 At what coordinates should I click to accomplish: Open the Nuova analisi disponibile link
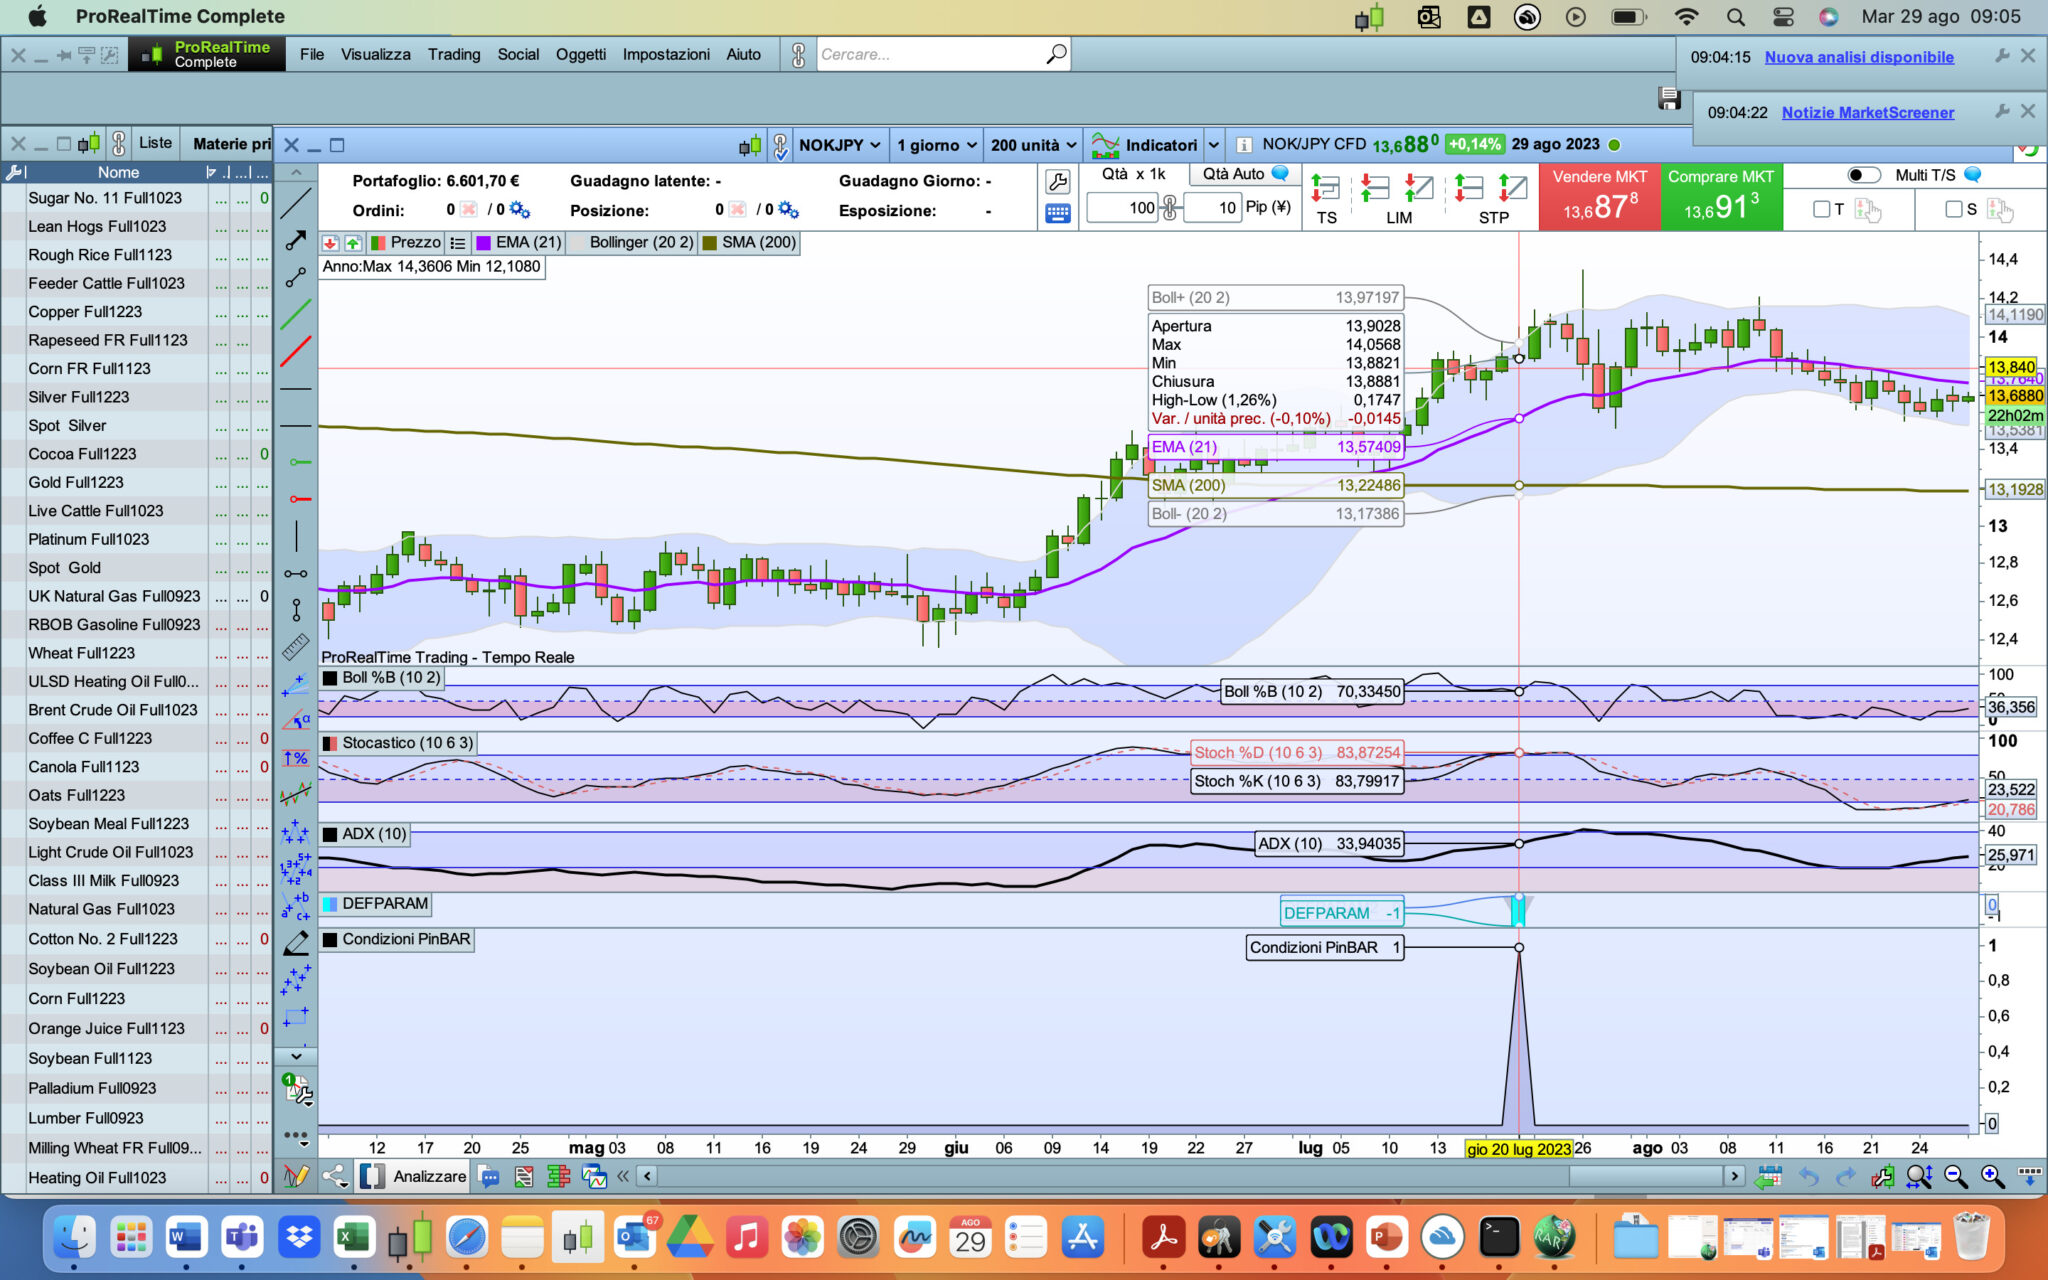(x=1858, y=58)
